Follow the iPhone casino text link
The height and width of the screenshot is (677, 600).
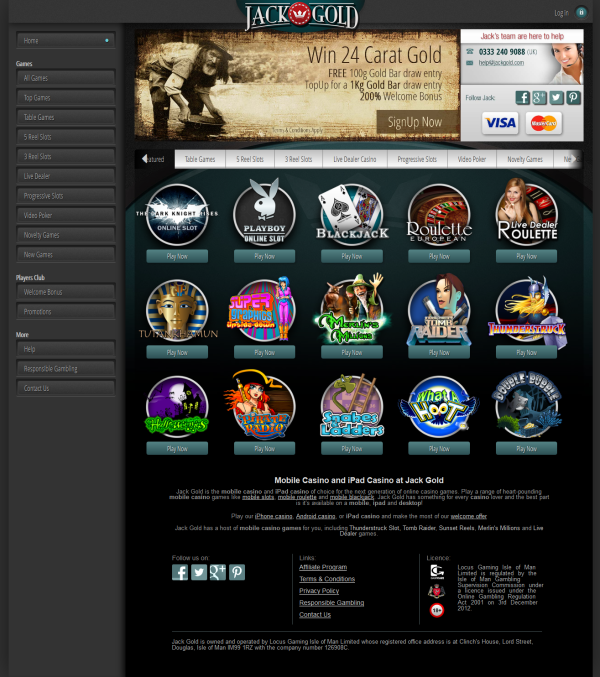click(x=274, y=516)
